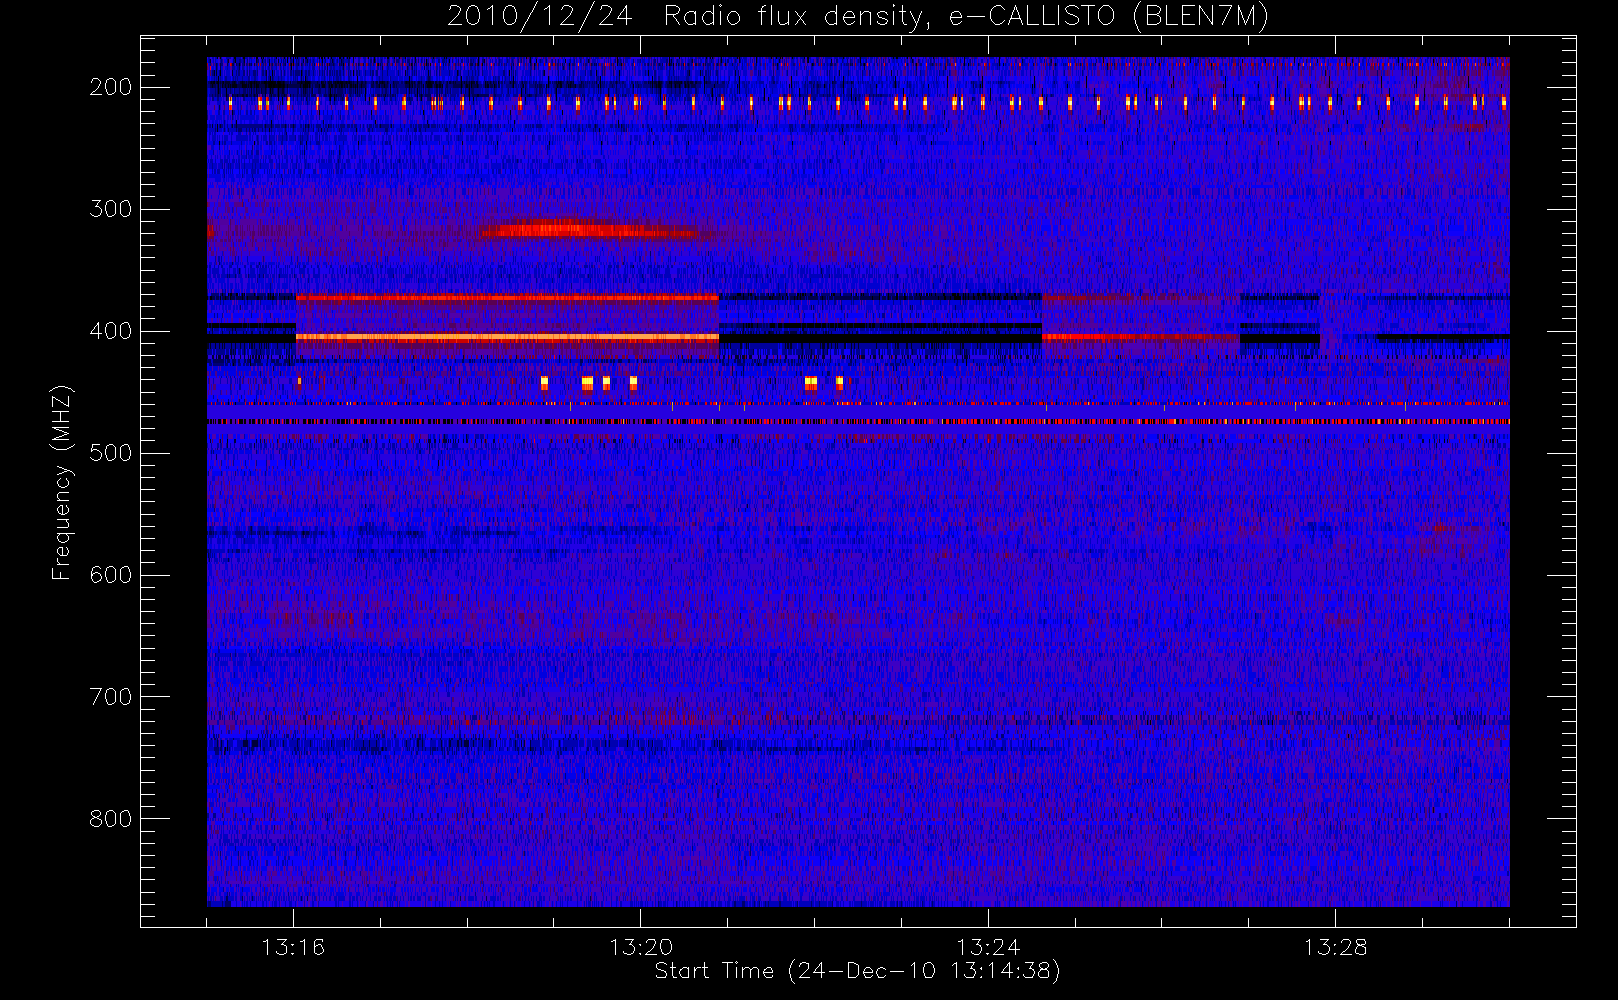Click the yellow-orange band near 405 MHz
This screenshot has width=1618, height=1000.
tap(507, 338)
